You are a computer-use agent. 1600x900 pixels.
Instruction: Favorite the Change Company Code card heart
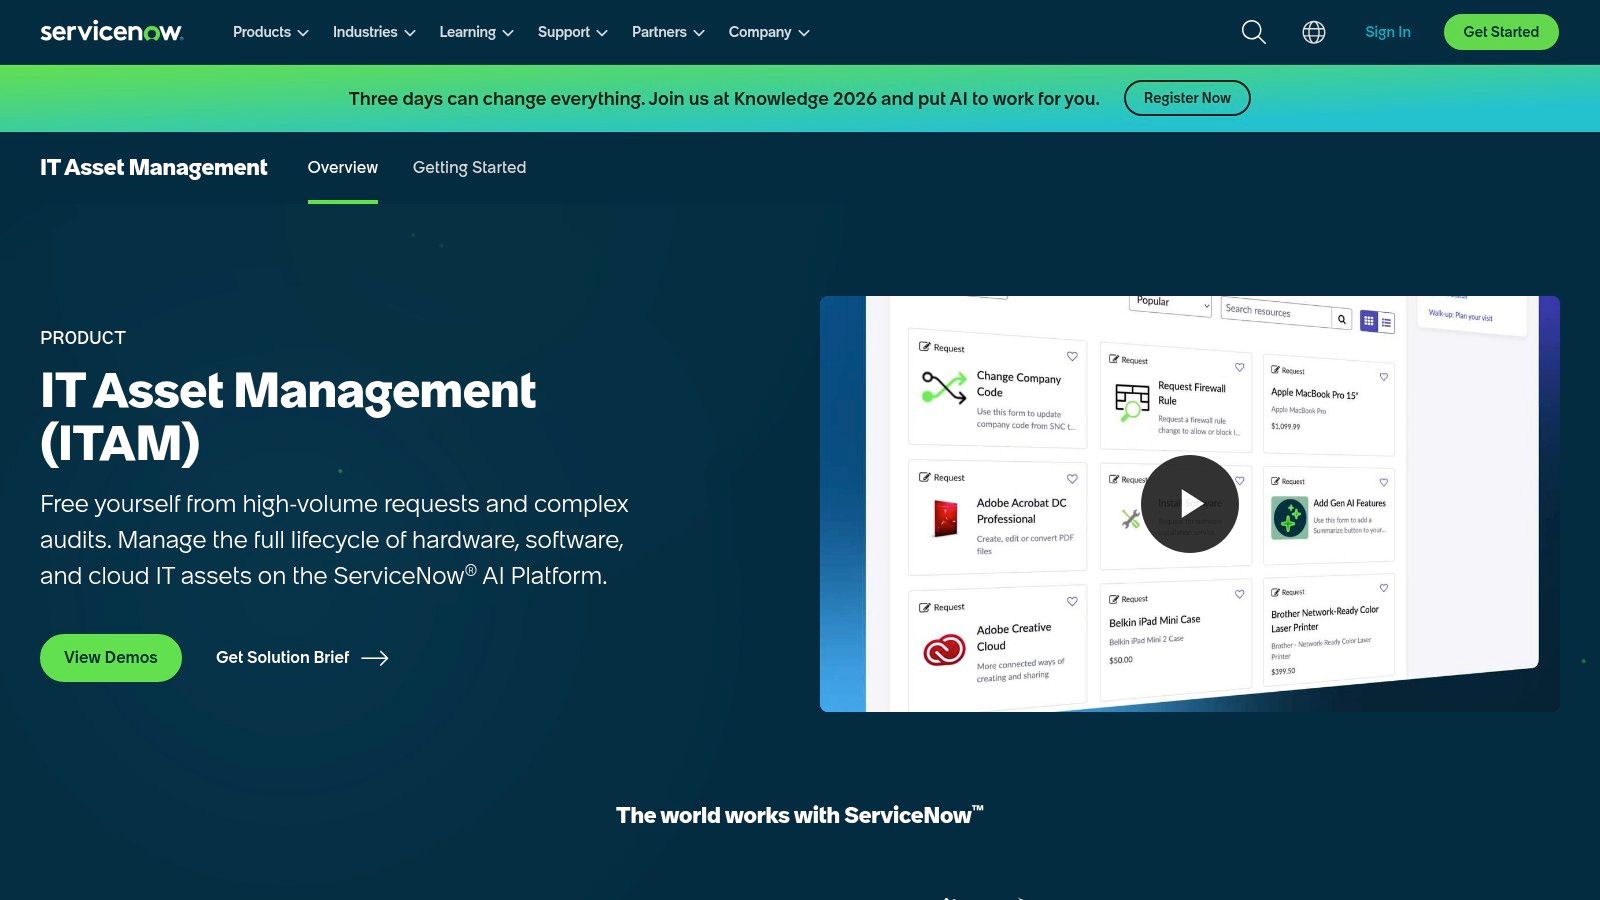[1072, 356]
